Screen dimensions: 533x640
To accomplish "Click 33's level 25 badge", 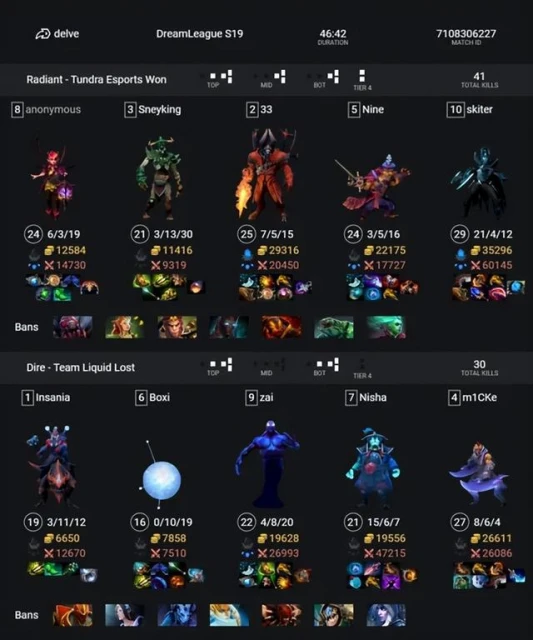I will coord(247,234).
